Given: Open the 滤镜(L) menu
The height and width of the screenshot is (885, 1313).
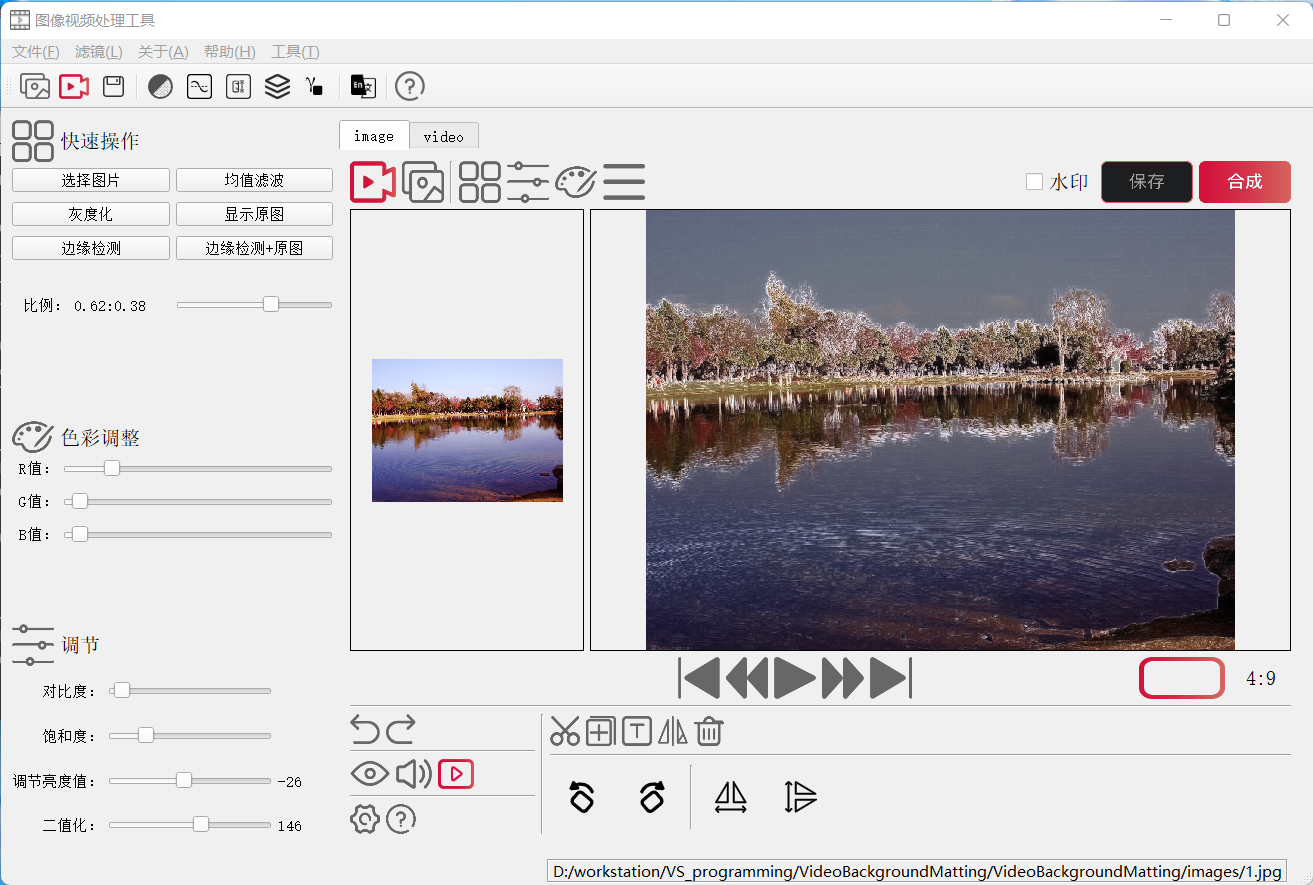Looking at the screenshot, I should 99,52.
